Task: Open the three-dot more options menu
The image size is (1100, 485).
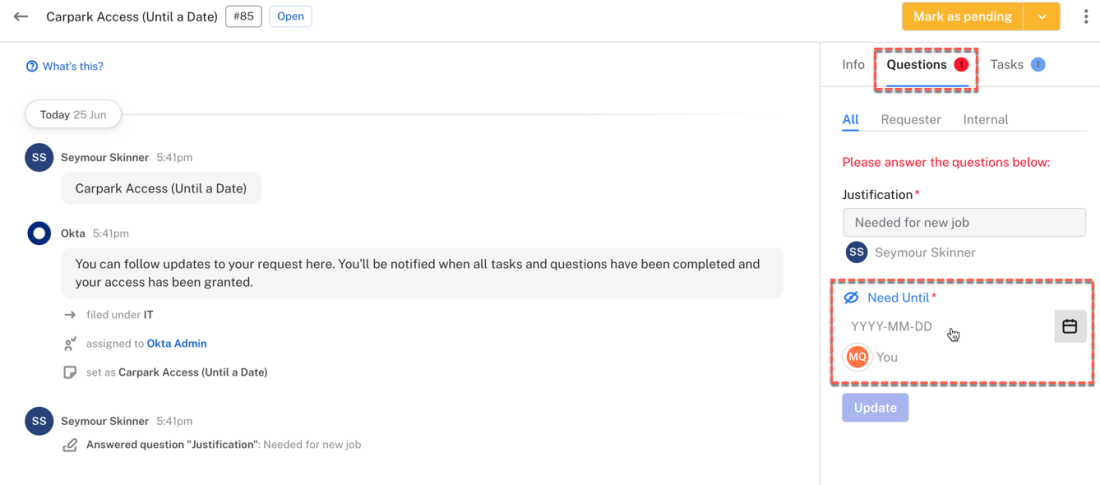Action: 1086,17
